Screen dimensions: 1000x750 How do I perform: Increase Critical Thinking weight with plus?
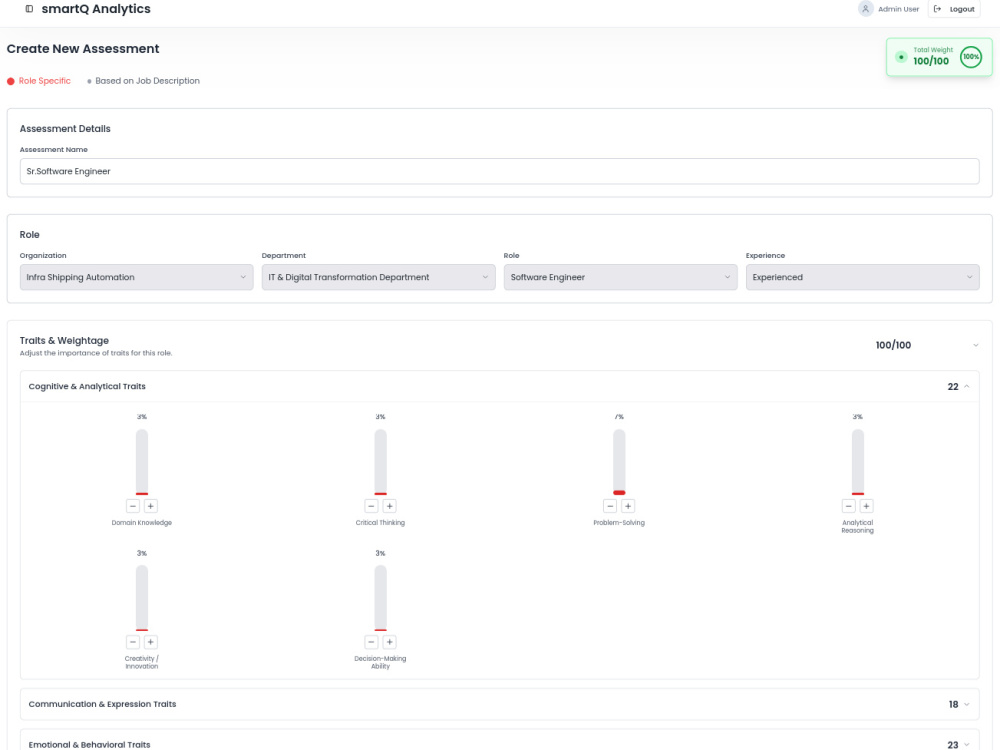(390, 506)
